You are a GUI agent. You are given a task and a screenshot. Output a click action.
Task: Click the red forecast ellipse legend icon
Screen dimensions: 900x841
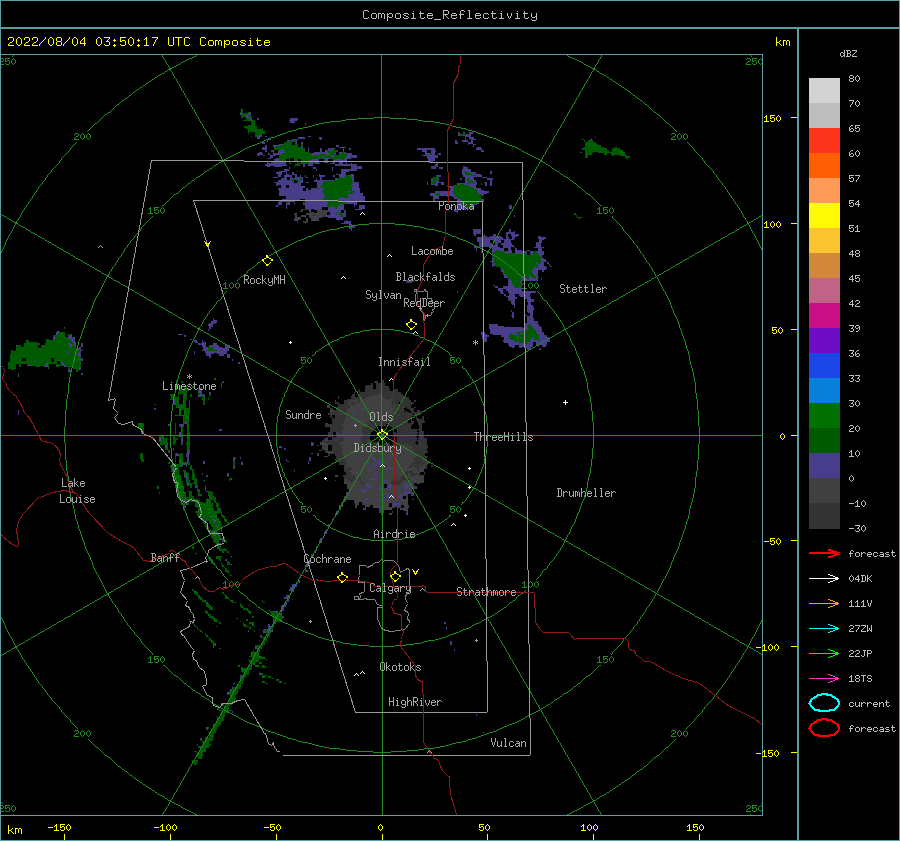click(x=824, y=728)
